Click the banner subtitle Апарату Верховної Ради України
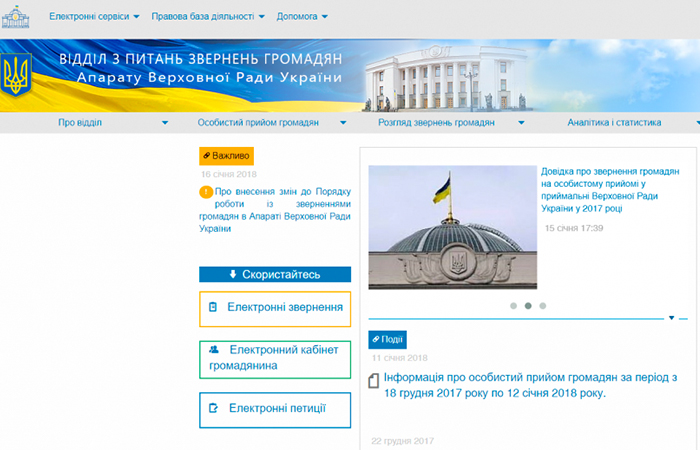Viewport: 700px width, 450px height. 209,78
